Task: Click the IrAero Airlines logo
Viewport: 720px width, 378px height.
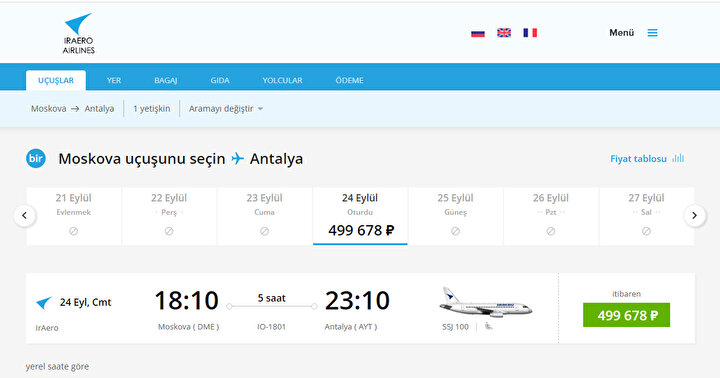Action: point(79,34)
